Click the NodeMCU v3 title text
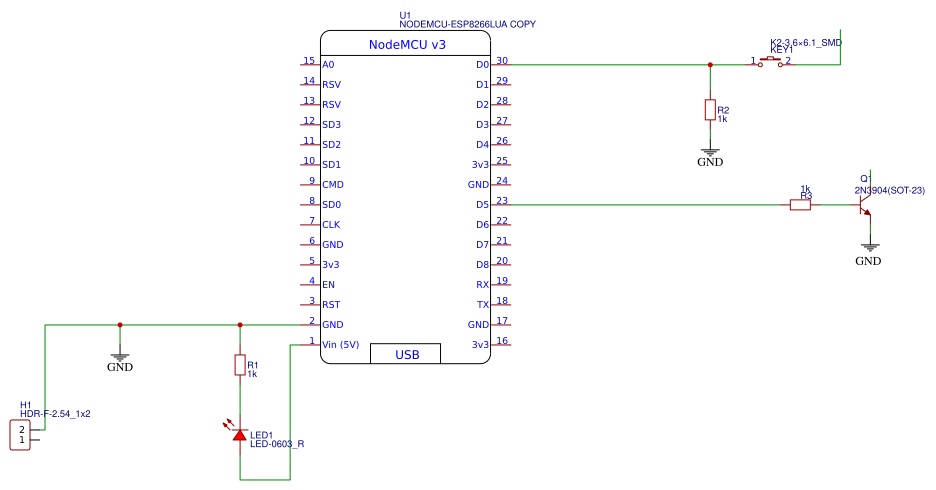The image size is (936, 490). coord(407,45)
